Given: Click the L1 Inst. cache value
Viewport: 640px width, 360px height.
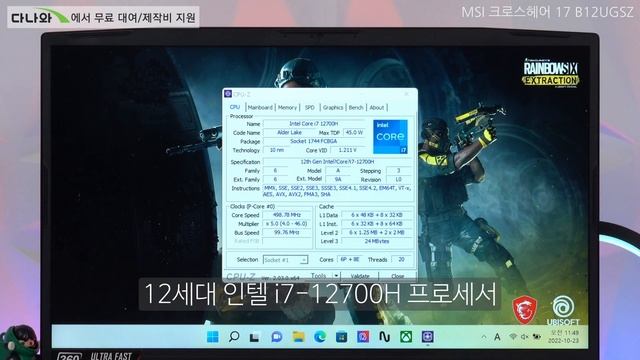Looking at the screenshot, I should click(376, 224).
